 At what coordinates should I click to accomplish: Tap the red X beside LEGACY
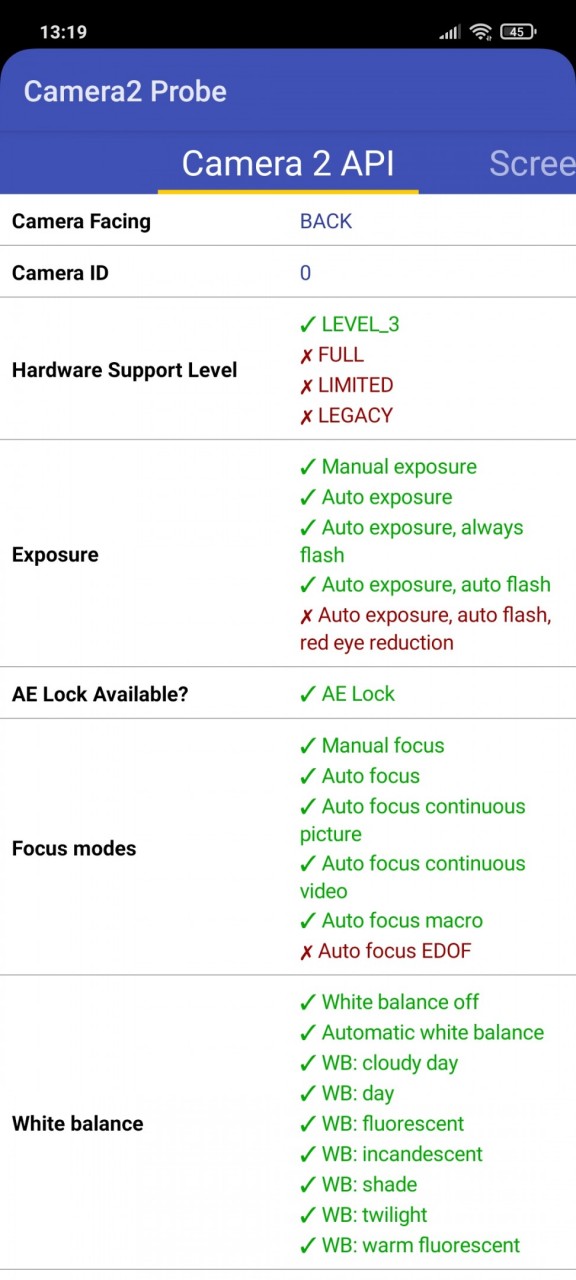(307, 416)
